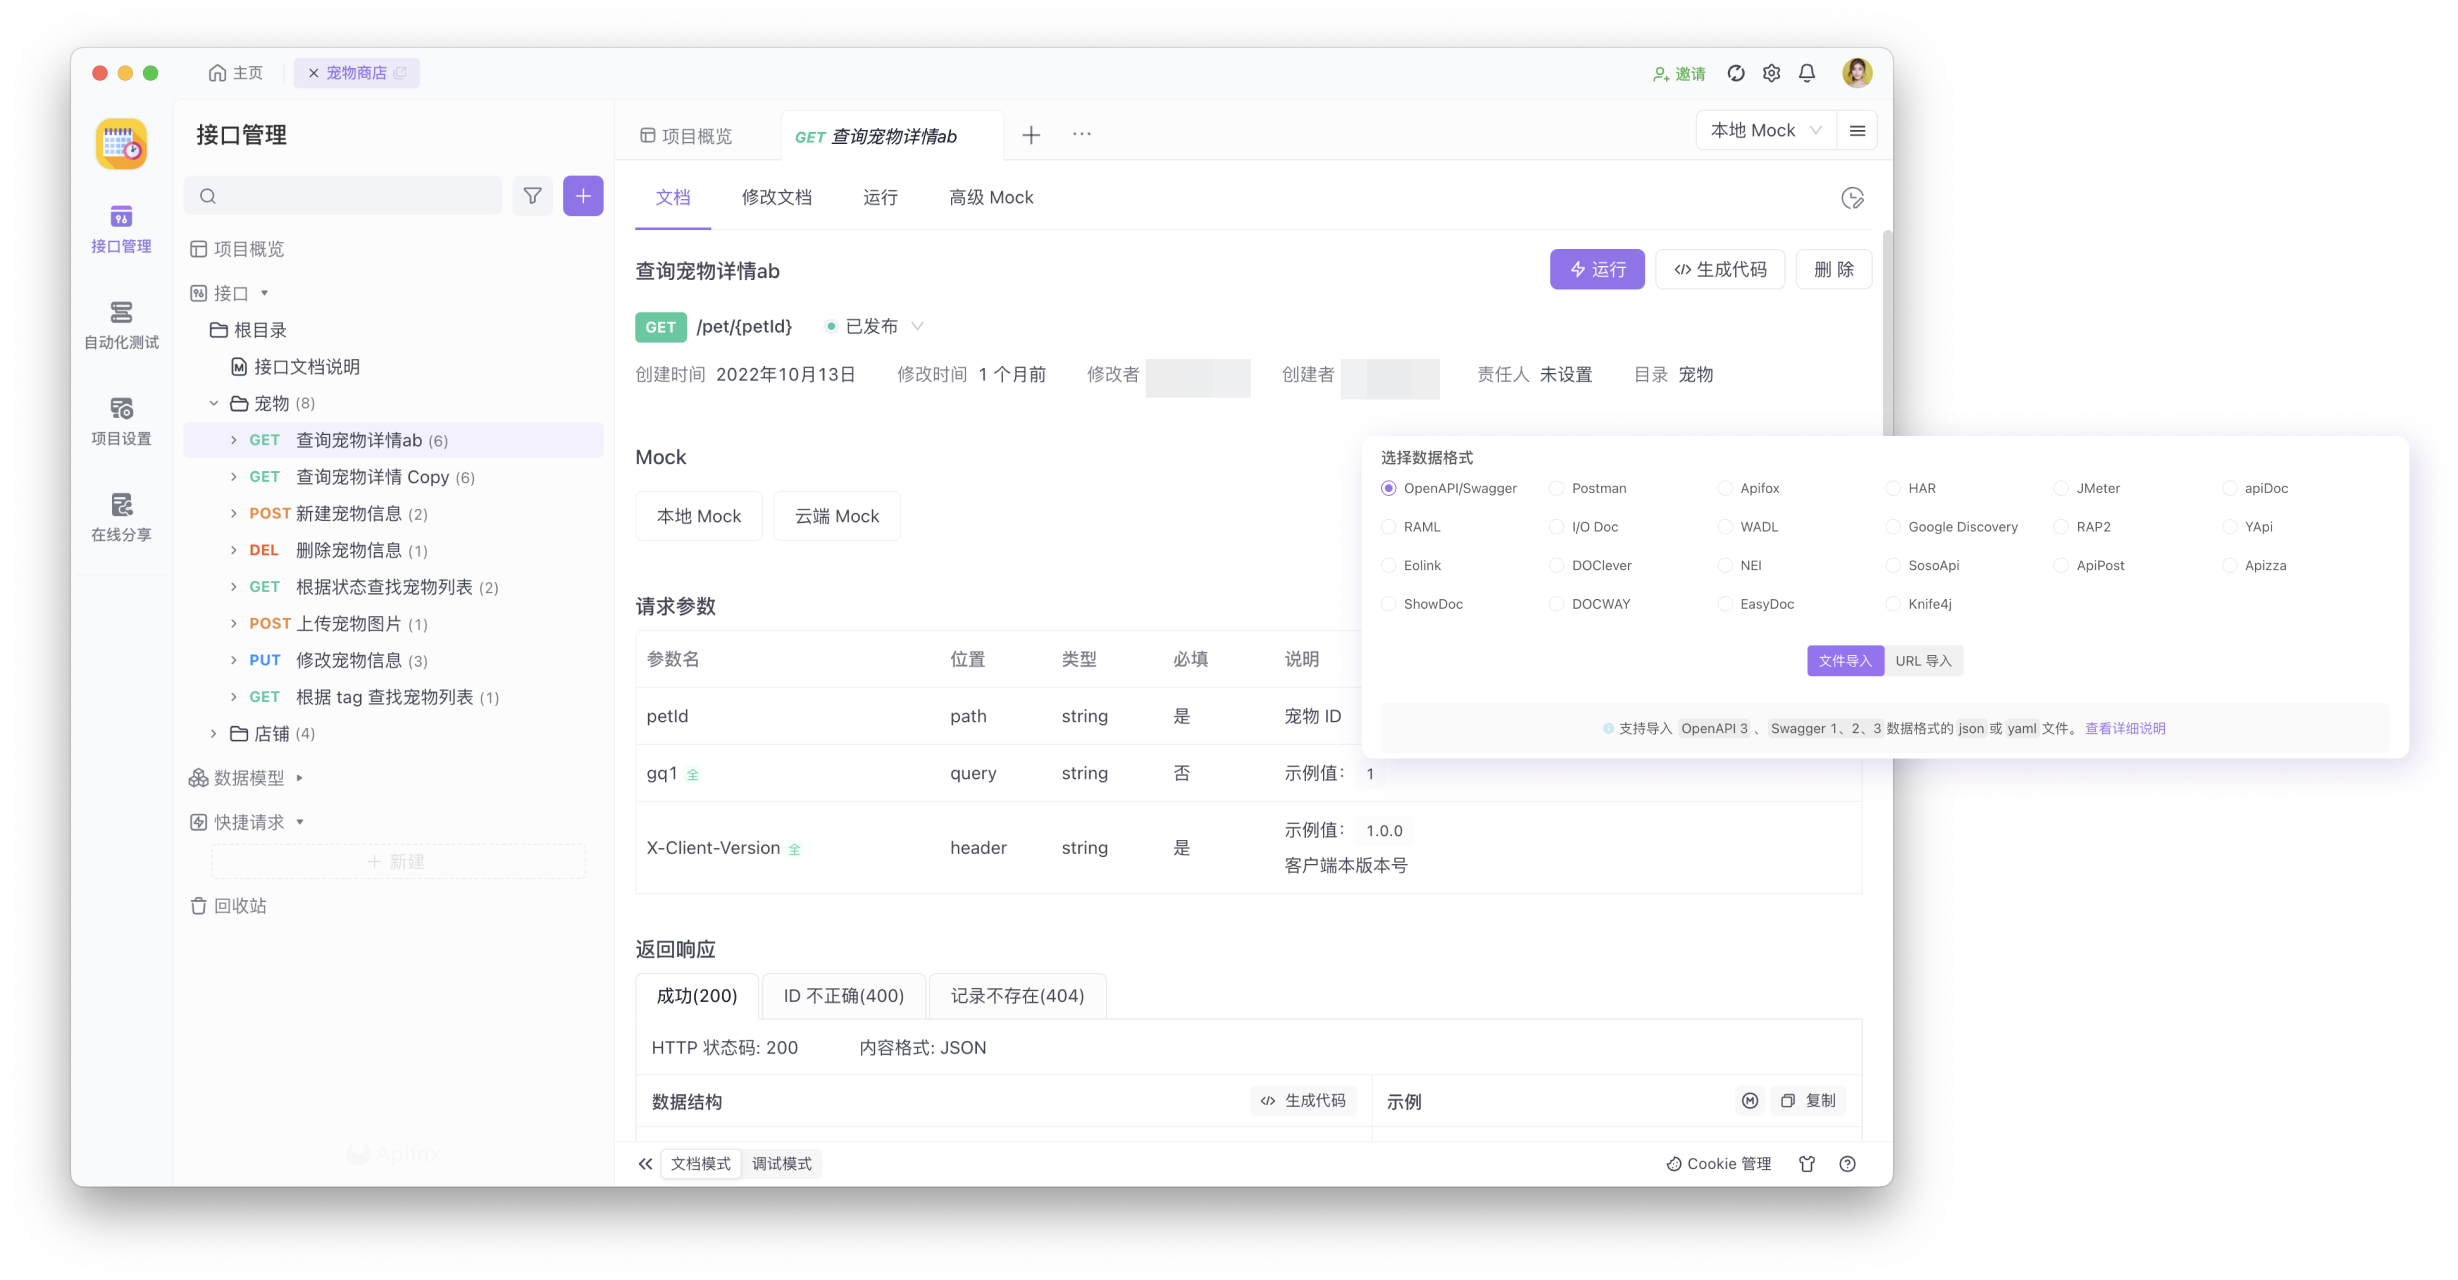Open the ID 不正确(400) response tab

point(844,995)
